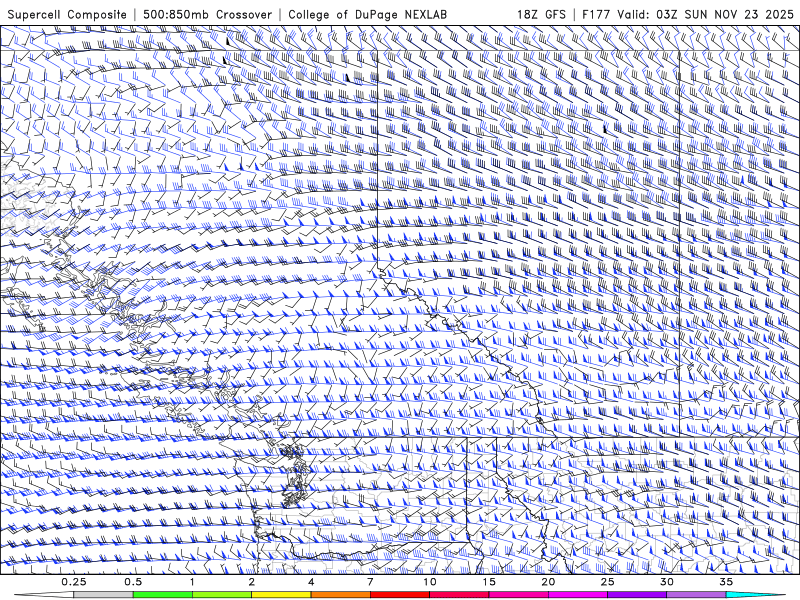Click the crimson 10-15 color bar segment
This screenshot has width=800, height=600.
459,595
